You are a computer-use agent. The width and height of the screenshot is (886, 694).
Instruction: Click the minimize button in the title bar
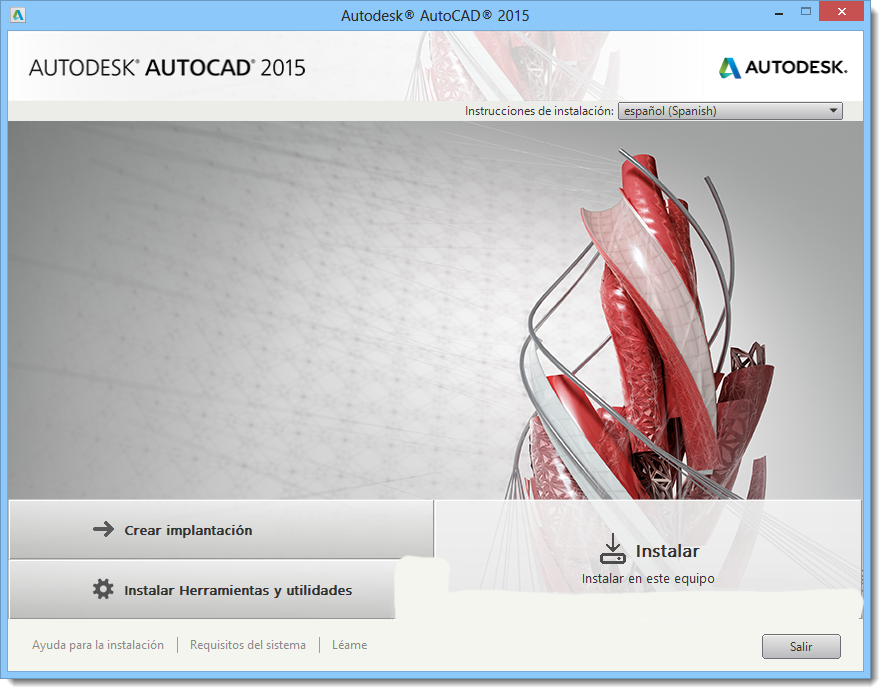point(777,11)
